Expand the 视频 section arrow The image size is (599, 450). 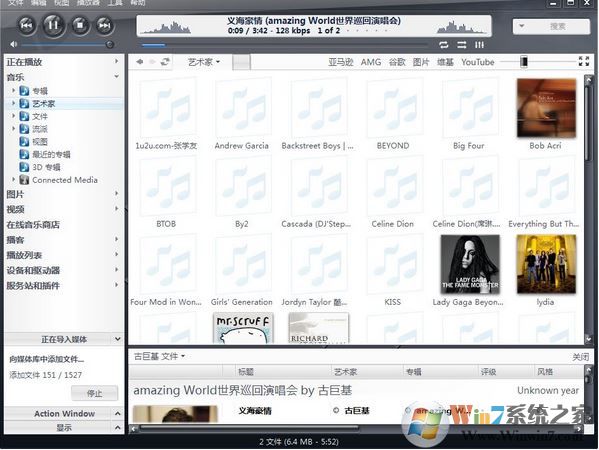[116, 209]
